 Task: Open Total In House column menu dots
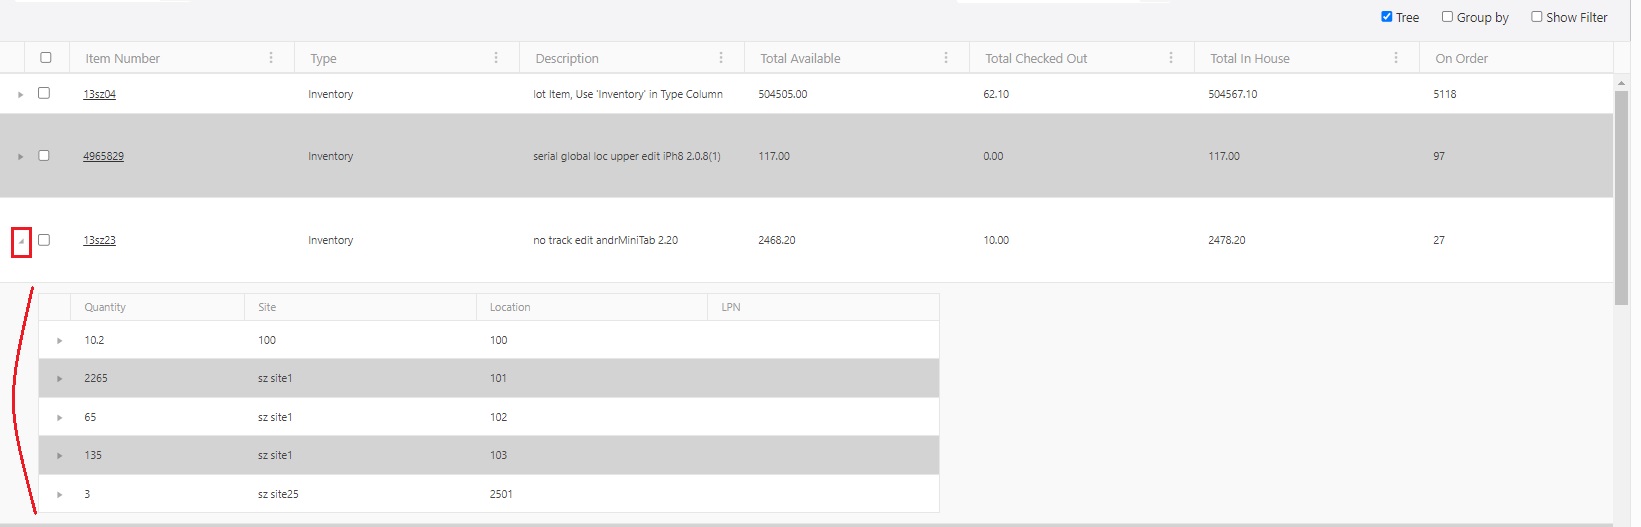(x=1396, y=58)
